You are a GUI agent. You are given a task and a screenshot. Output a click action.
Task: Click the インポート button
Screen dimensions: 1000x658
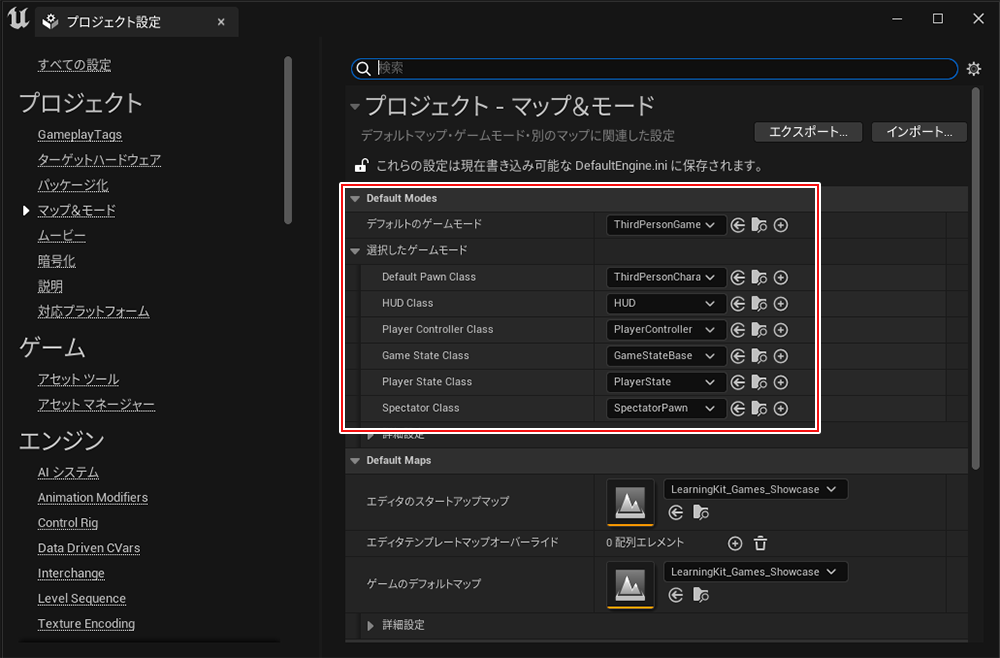pyautogui.click(x=918, y=132)
